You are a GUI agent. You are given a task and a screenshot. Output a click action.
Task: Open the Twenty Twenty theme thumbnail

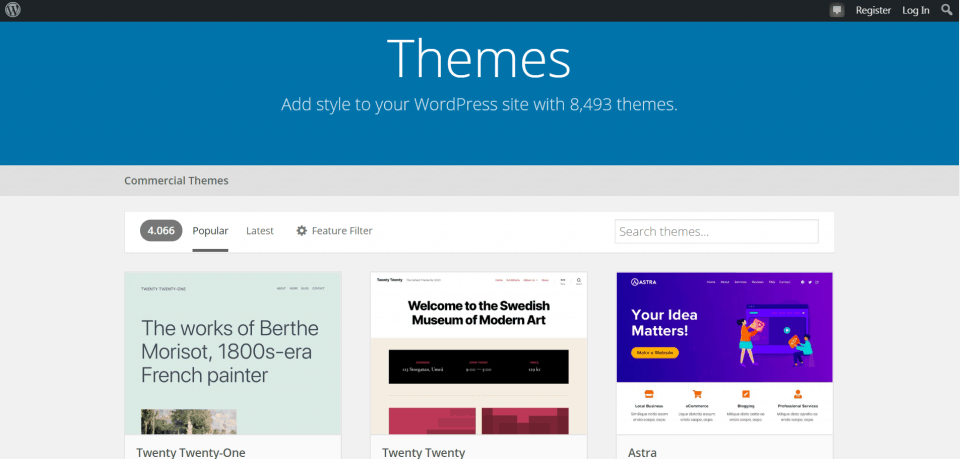pyautogui.click(x=479, y=353)
